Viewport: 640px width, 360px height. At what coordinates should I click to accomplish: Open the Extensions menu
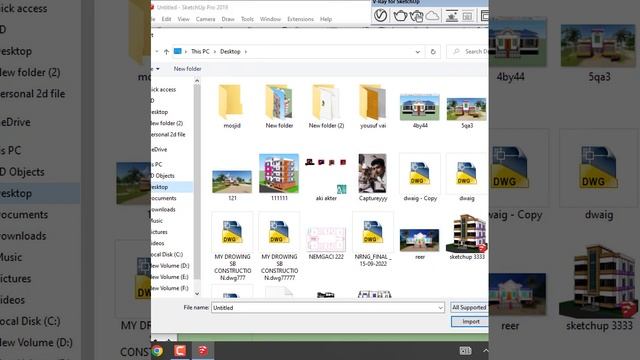pyautogui.click(x=300, y=19)
